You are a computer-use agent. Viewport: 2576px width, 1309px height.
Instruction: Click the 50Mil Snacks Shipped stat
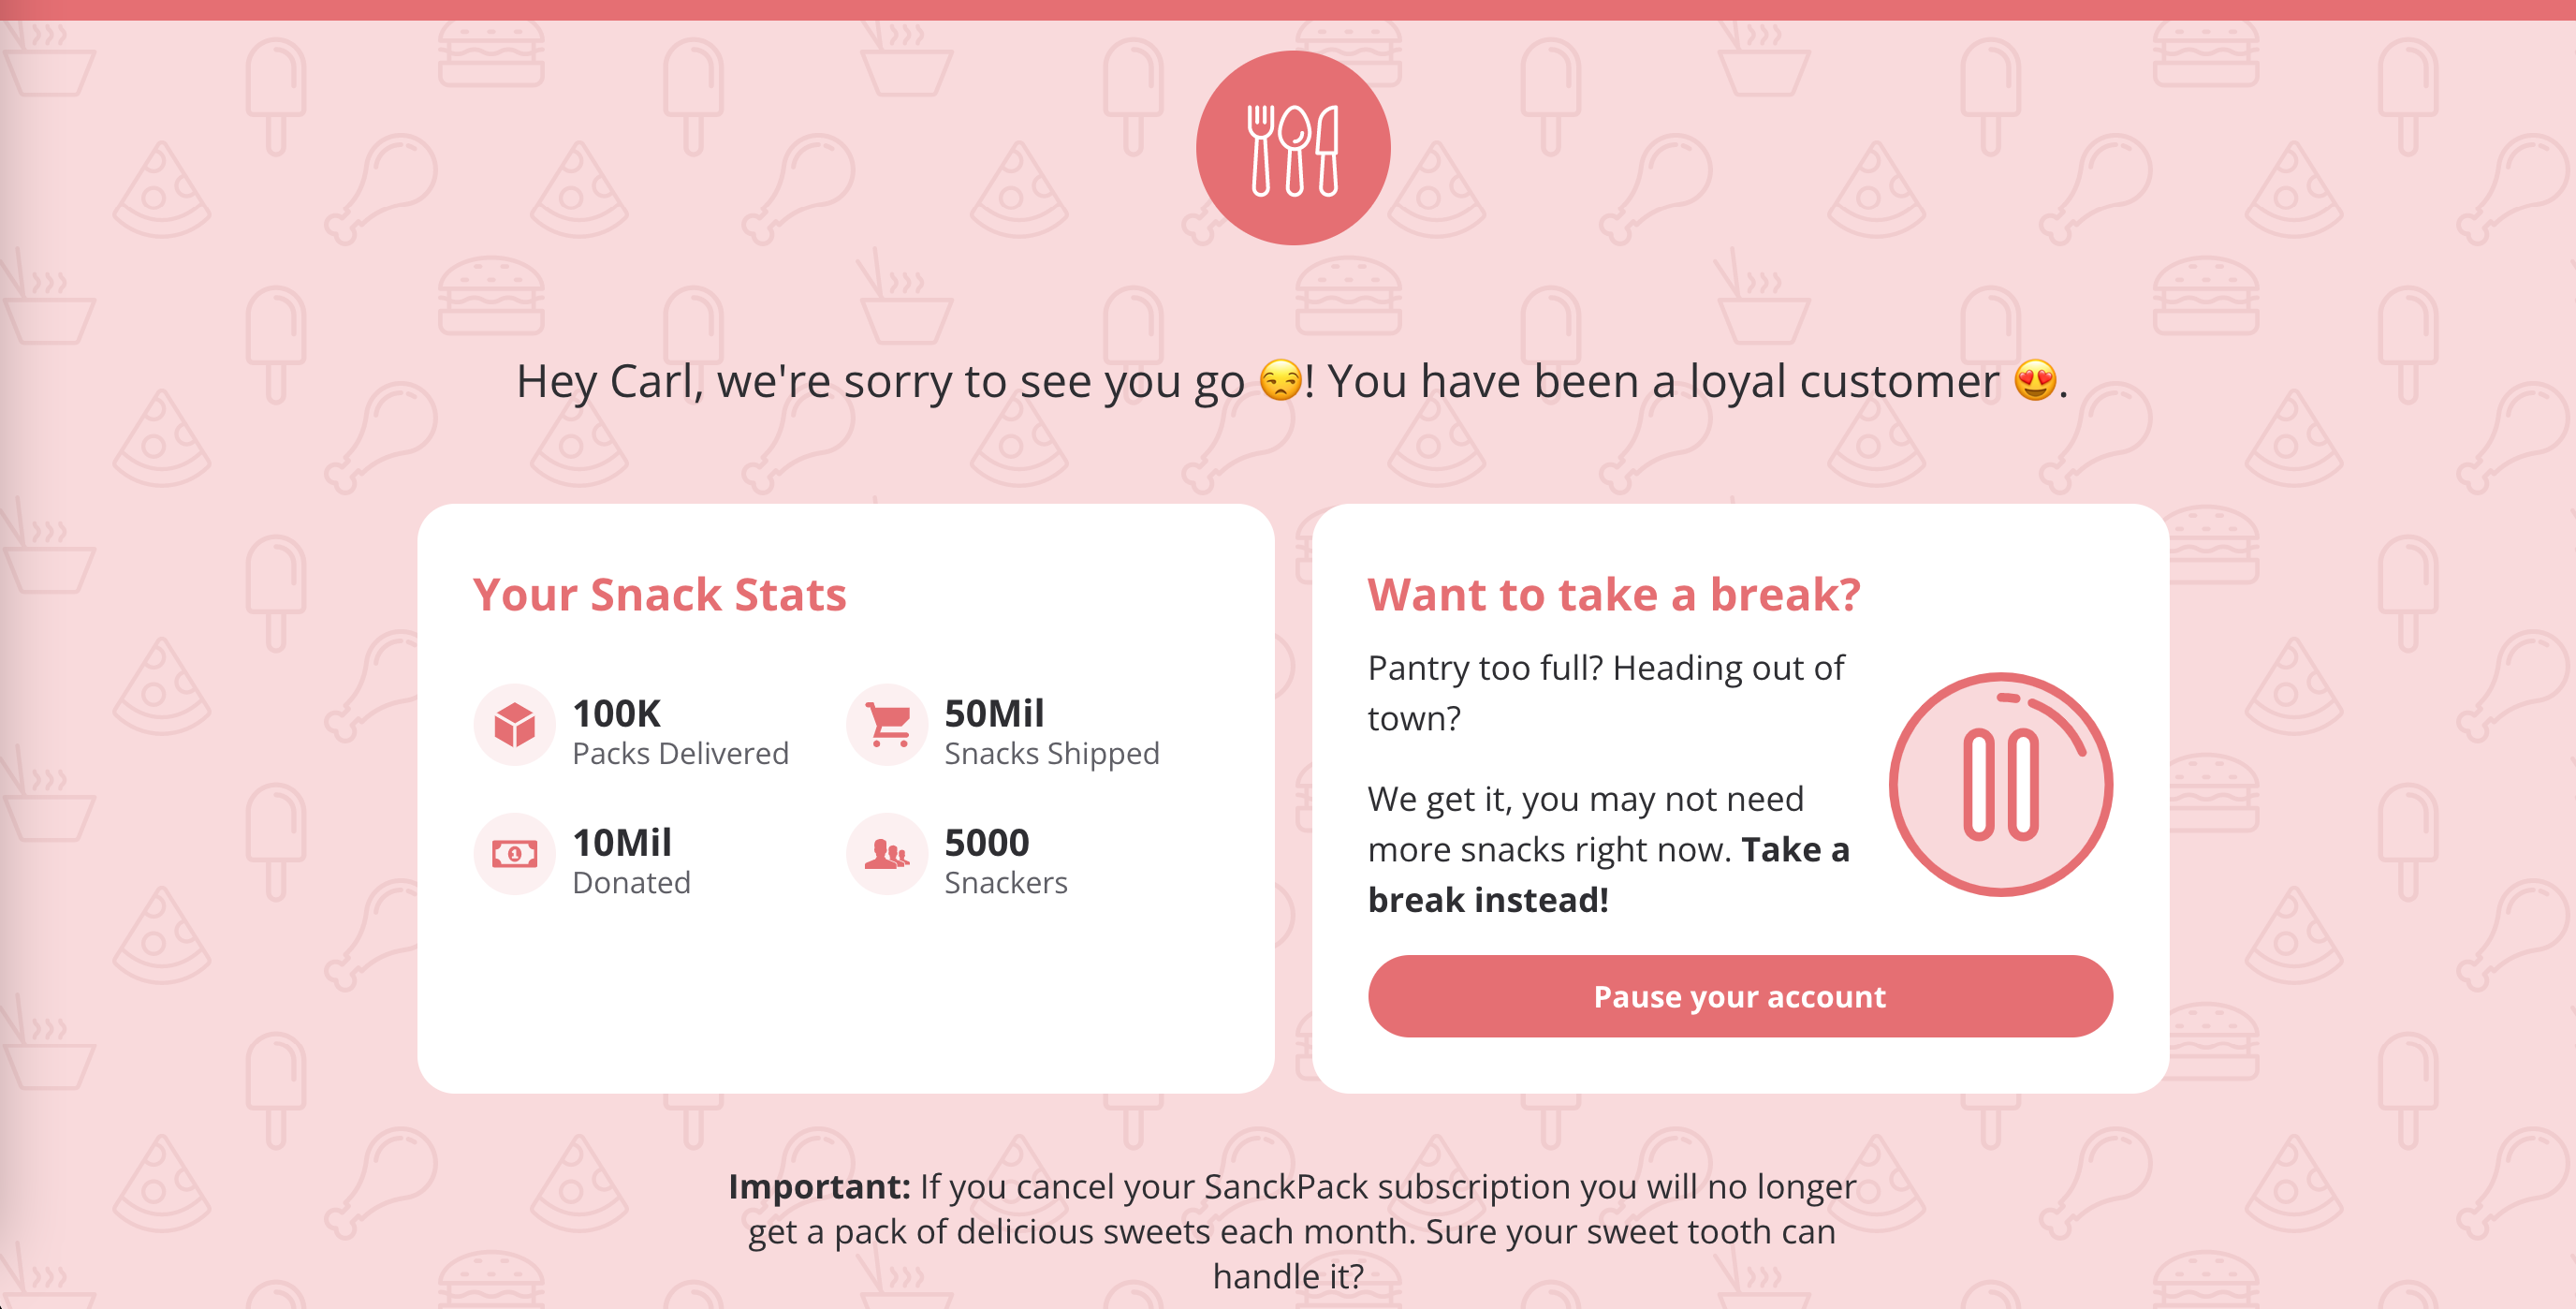pos(1051,732)
